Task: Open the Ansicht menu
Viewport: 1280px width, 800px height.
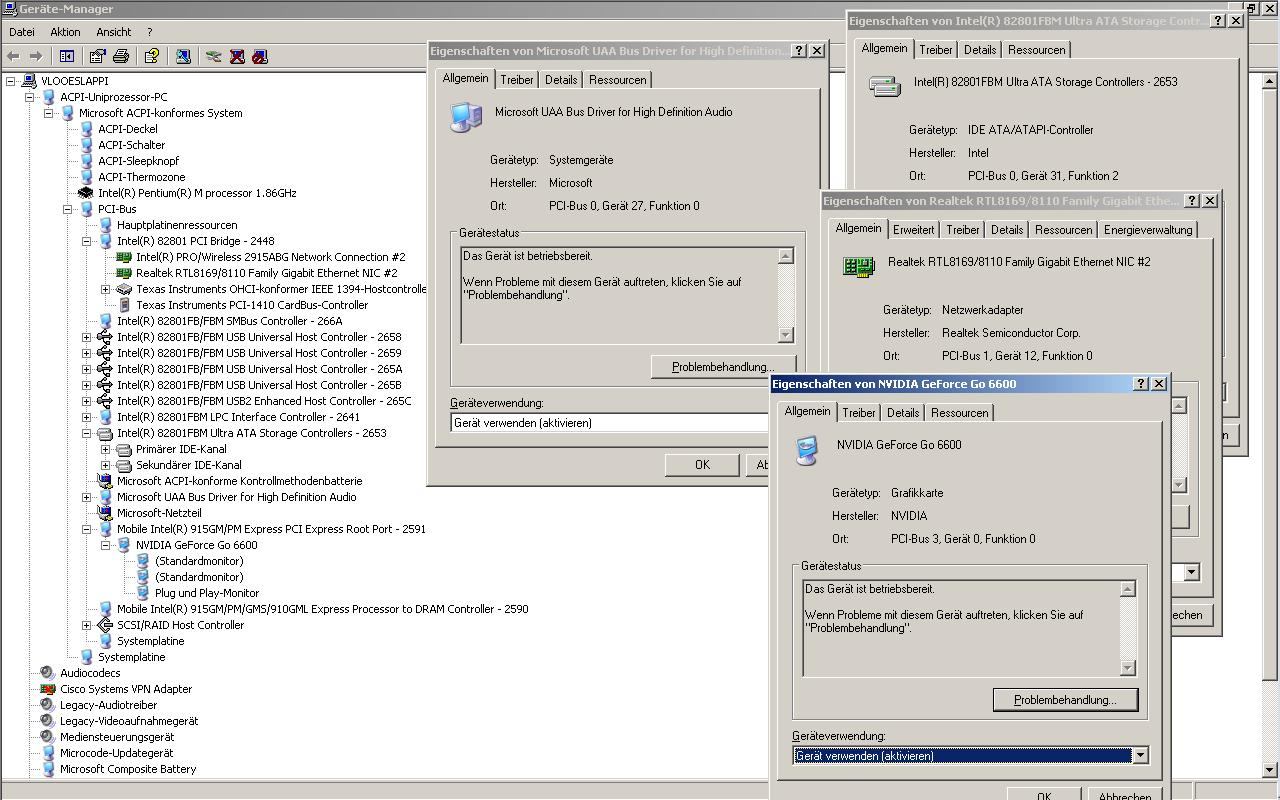Action: (x=113, y=32)
